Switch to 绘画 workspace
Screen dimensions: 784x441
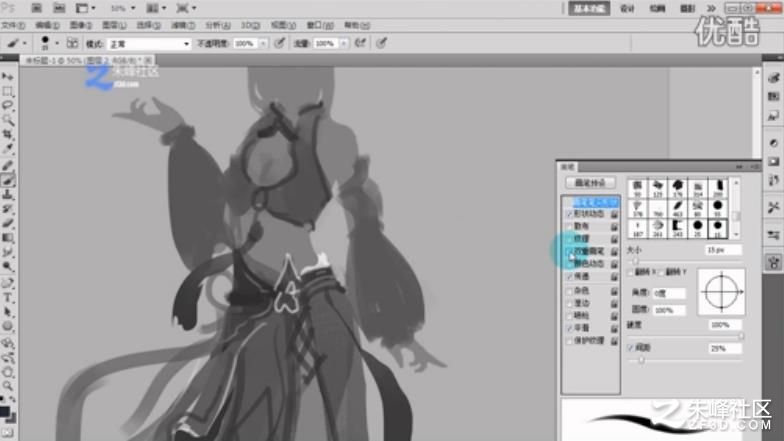657,8
